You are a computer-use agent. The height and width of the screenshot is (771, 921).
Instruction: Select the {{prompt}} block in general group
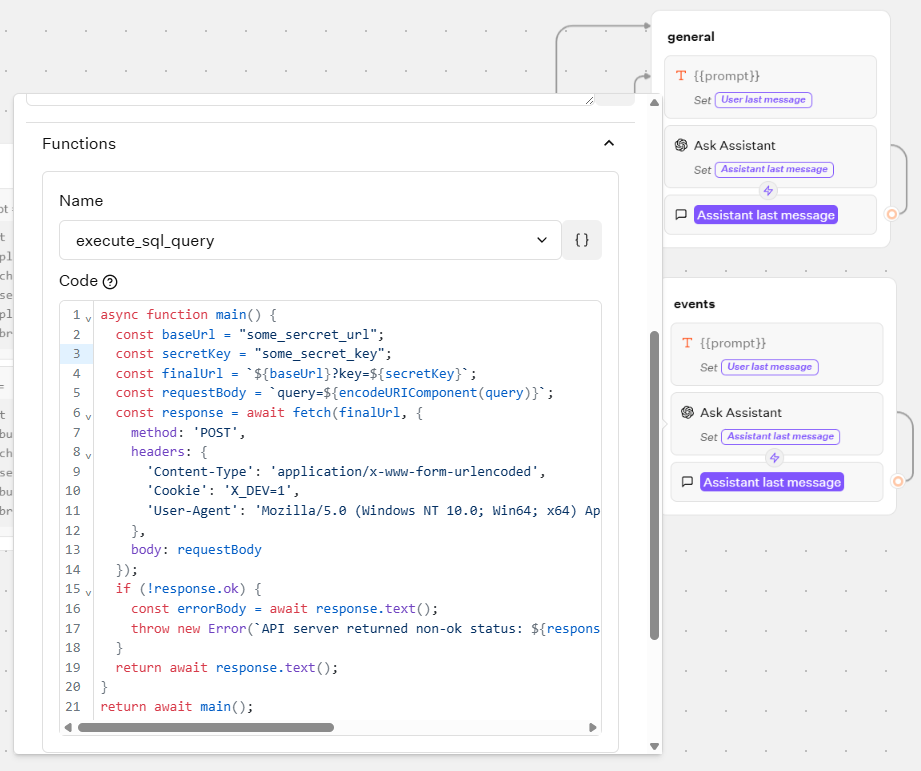pyautogui.click(x=770, y=87)
